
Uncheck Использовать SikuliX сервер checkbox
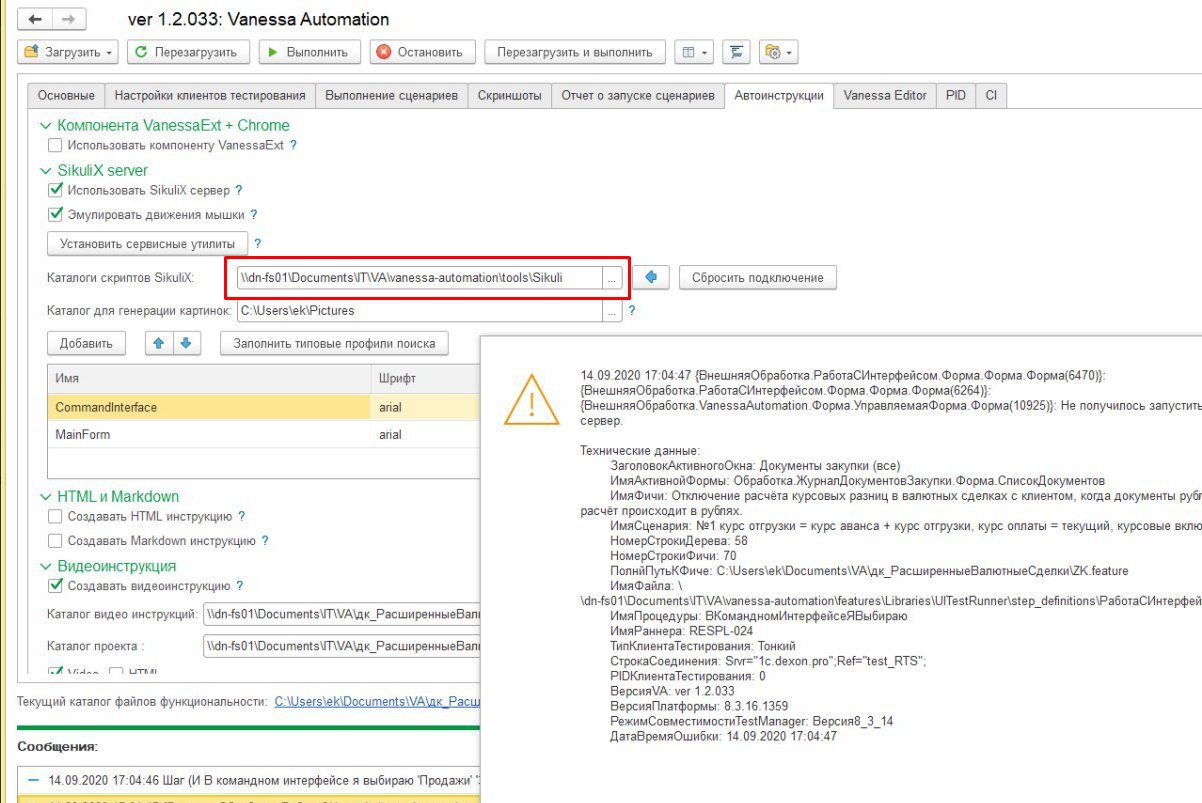click(55, 190)
